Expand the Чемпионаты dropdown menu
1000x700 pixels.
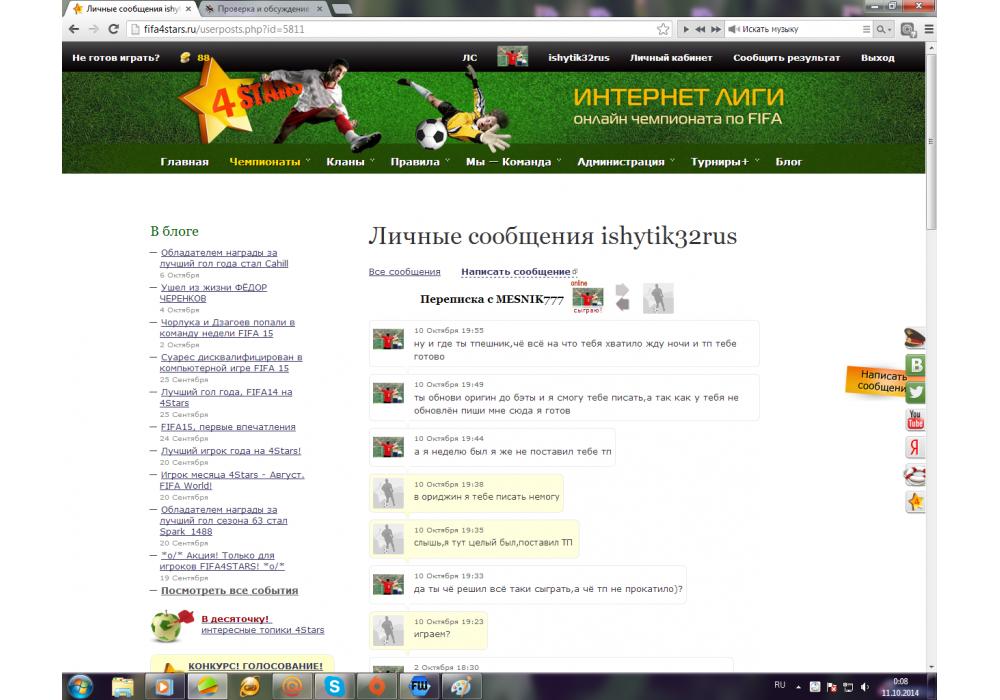(x=268, y=162)
